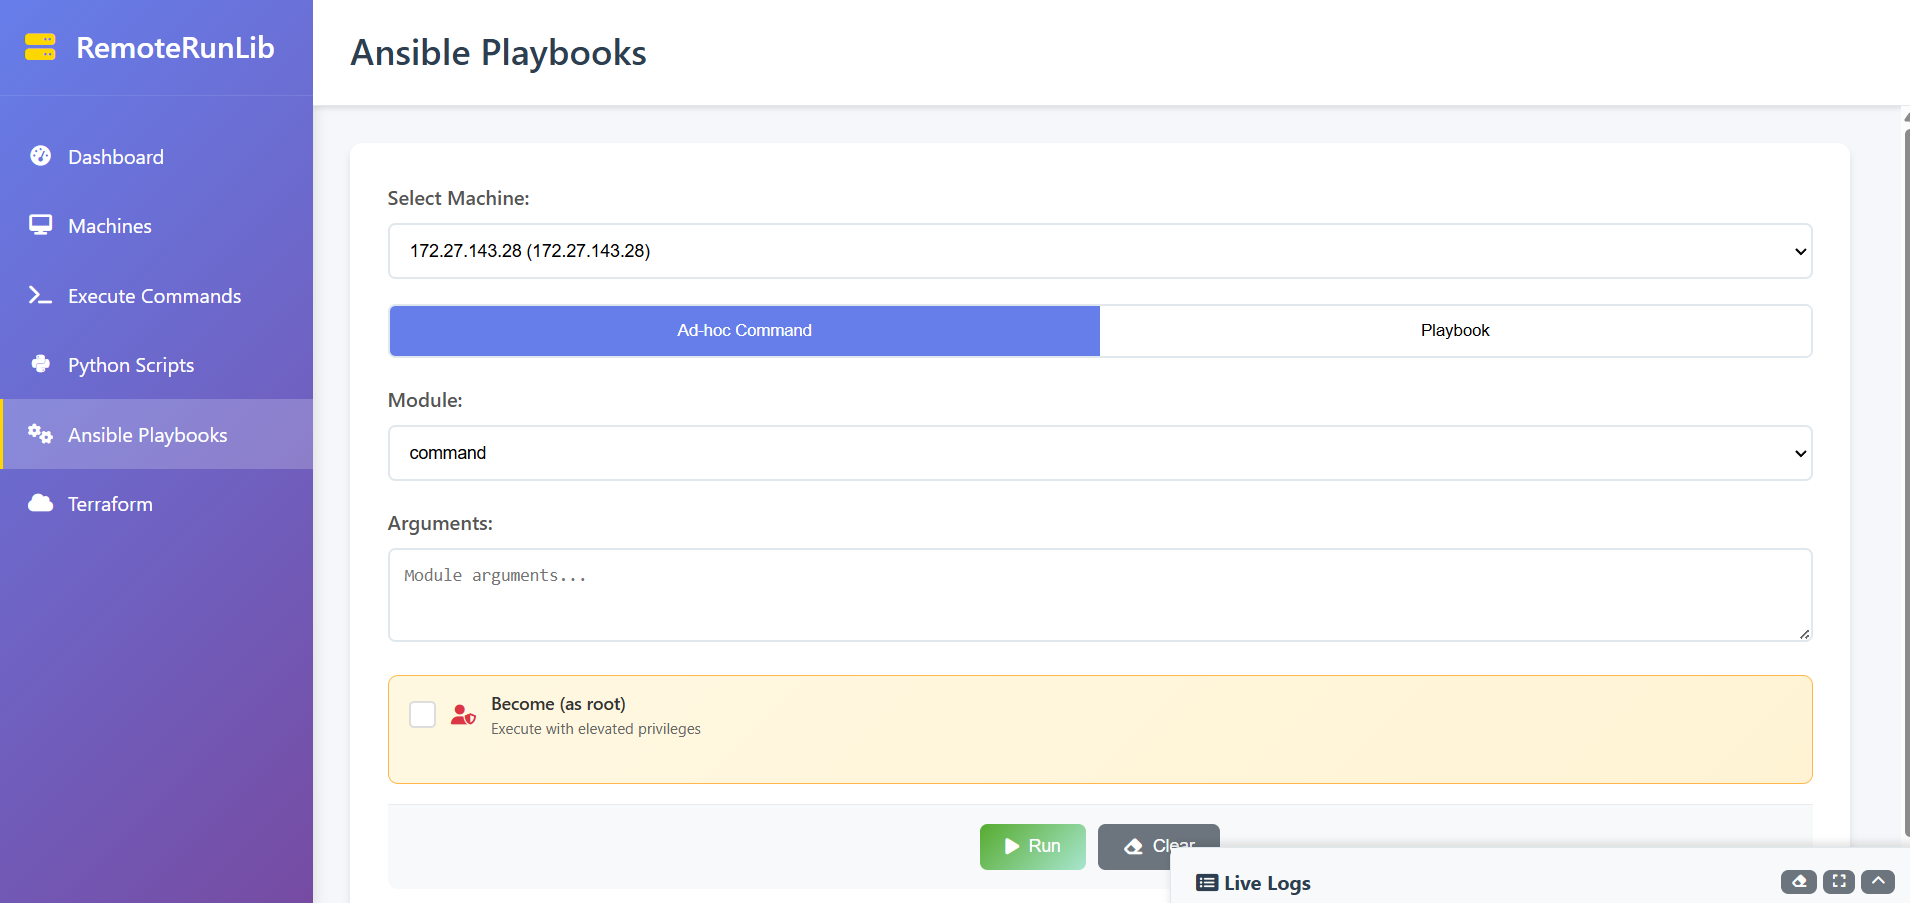
Task: Click the 'Select Machine:' label
Action: point(458,198)
